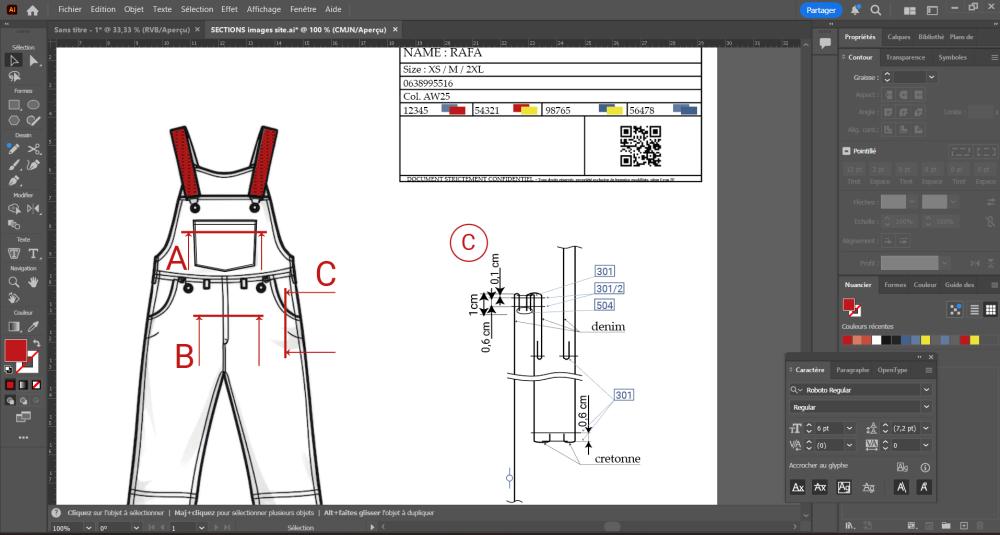The width and height of the screenshot is (1000, 535).
Task: Switch to the Paragraphe tab
Action: [852, 370]
